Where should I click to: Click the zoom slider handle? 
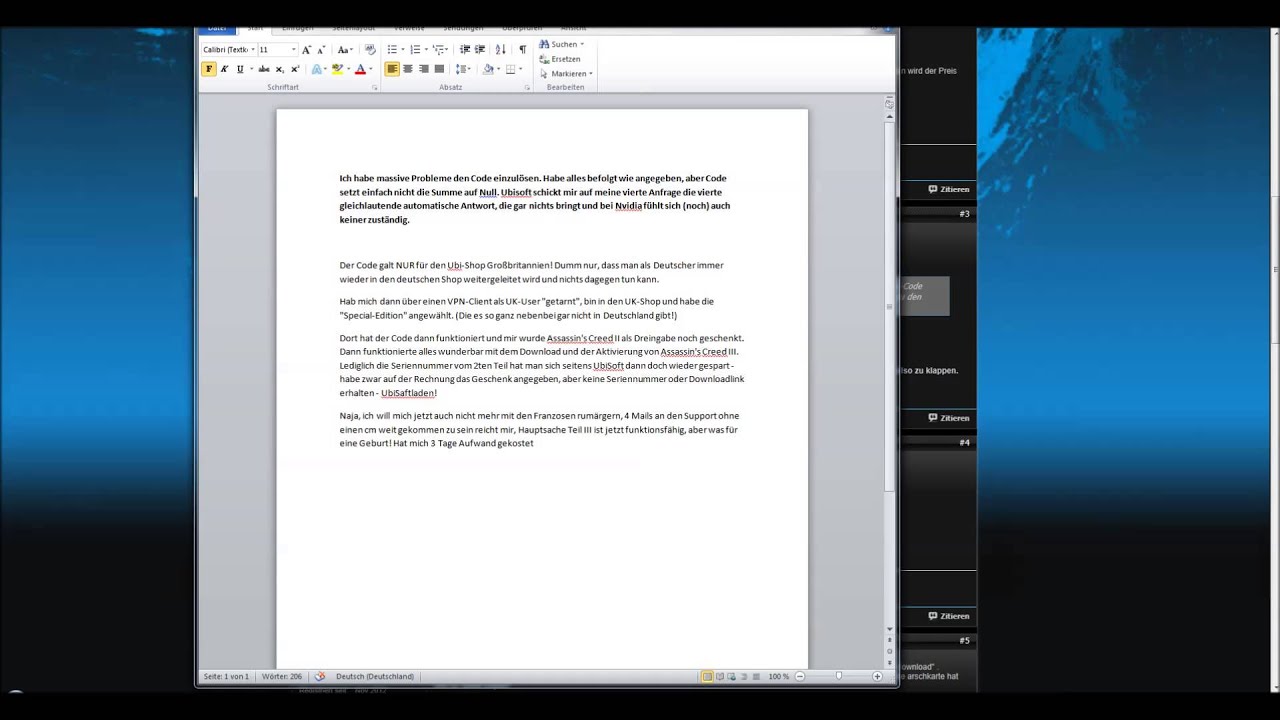coord(838,676)
